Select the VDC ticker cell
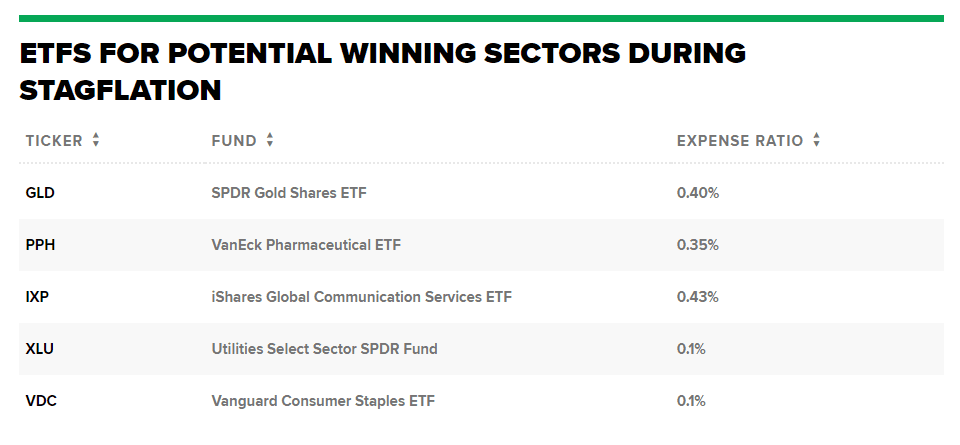Image resolution: width=960 pixels, height=445 pixels. point(40,401)
